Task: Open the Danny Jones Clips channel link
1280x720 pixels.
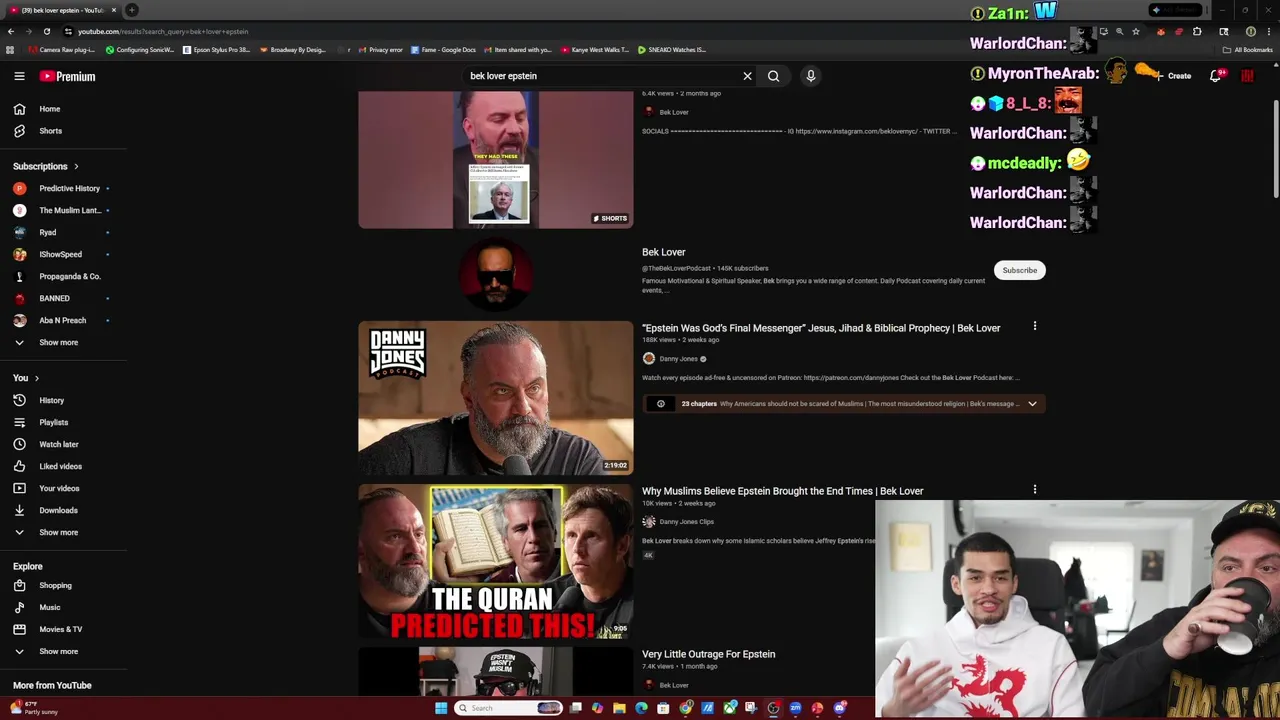Action: (686, 522)
